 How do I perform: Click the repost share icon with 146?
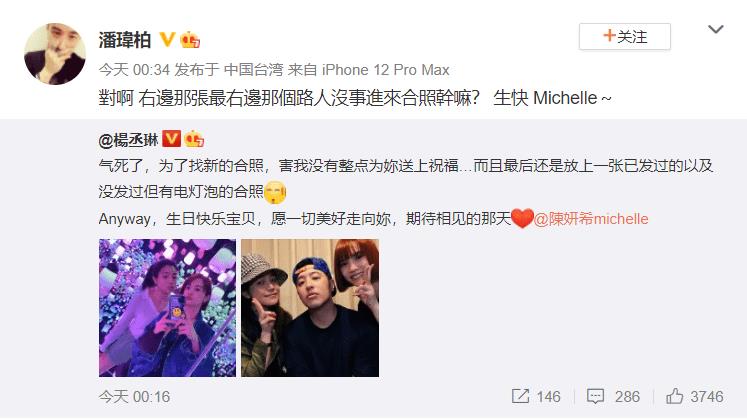536,396
